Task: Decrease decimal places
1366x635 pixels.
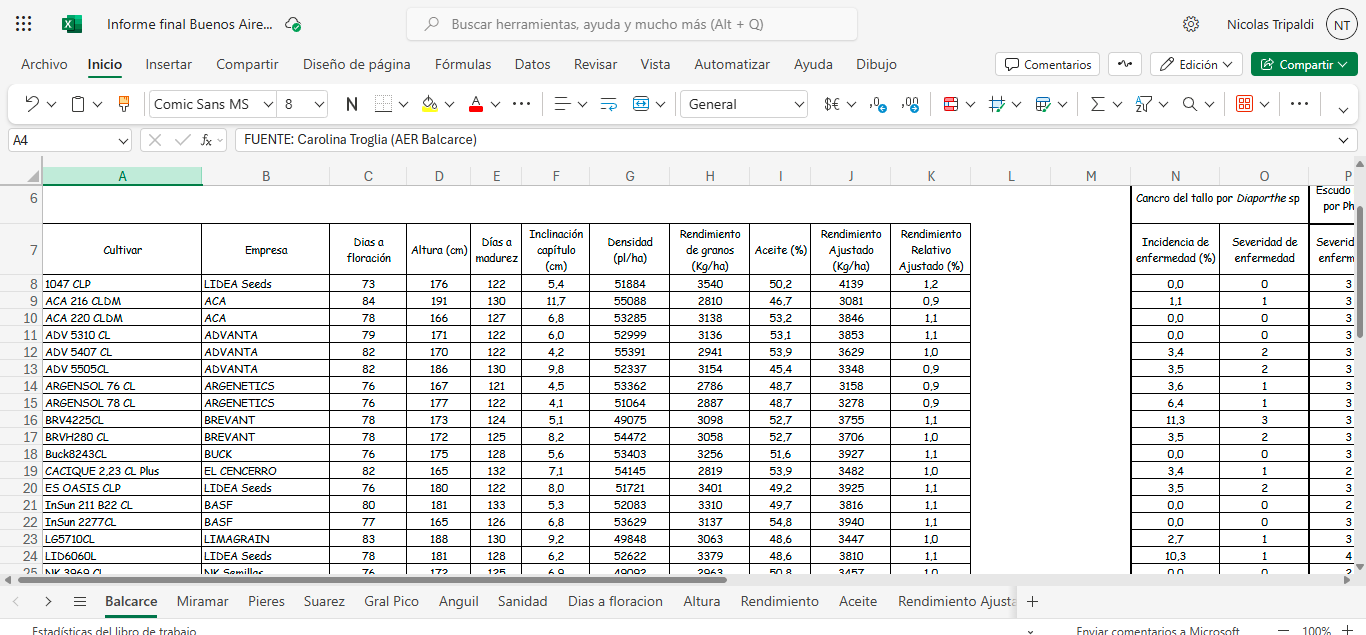Action: (878, 104)
